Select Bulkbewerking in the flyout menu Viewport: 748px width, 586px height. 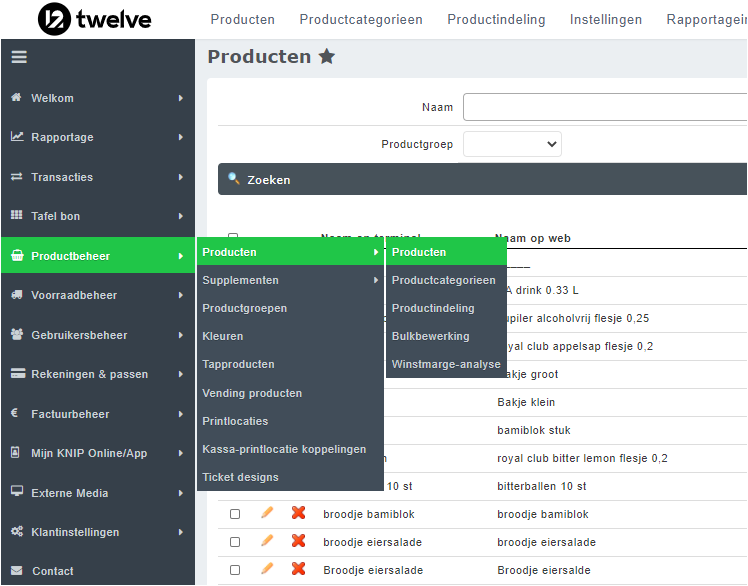(x=430, y=336)
